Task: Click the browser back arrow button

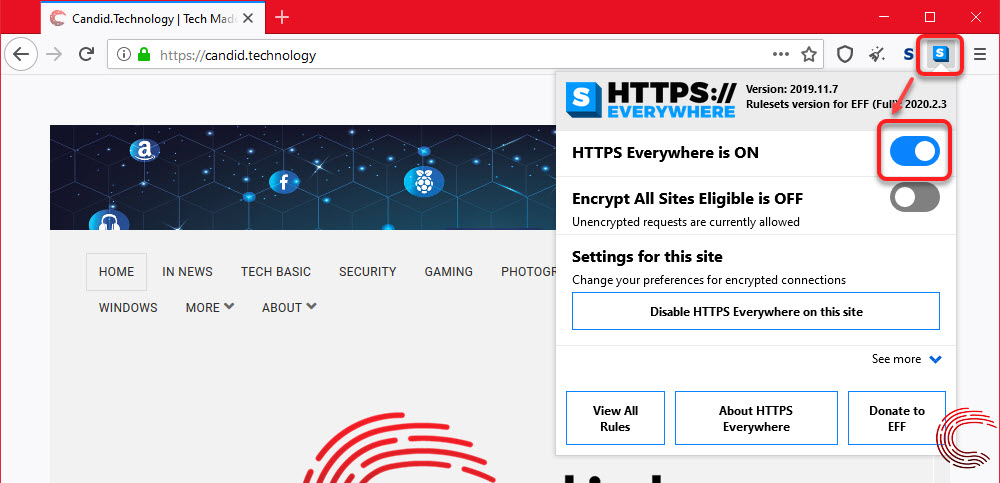Action: (21, 54)
